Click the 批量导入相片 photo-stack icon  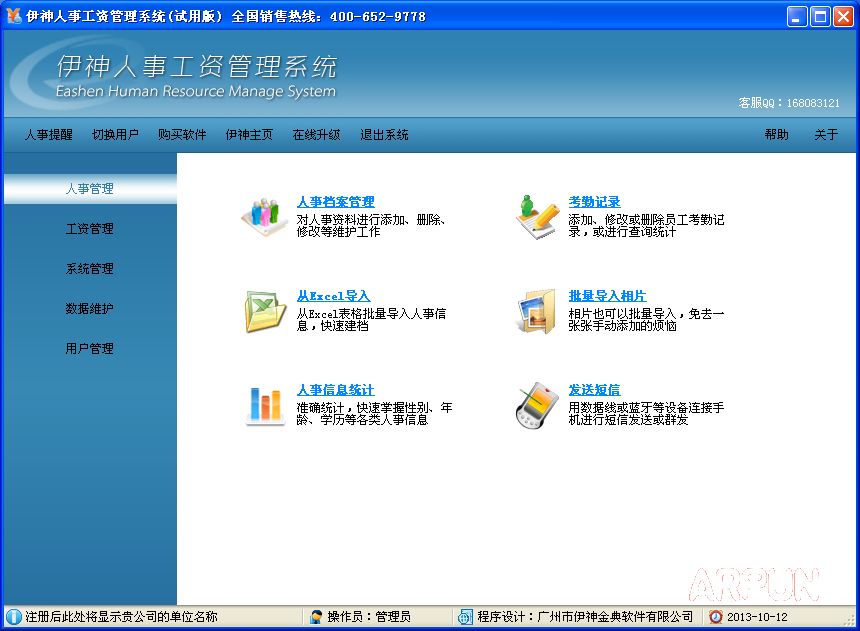click(x=534, y=310)
